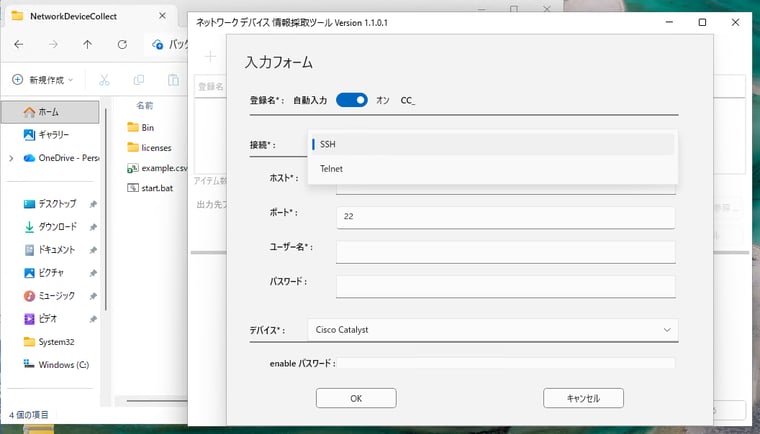Click the Explorer refresh icon
The height and width of the screenshot is (434, 760).
(x=122, y=44)
